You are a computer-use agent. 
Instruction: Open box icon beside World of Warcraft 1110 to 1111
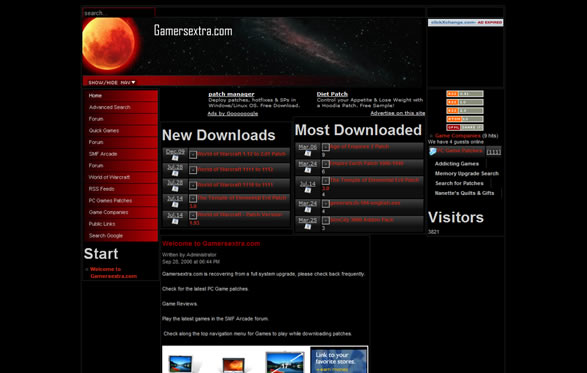point(193,185)
